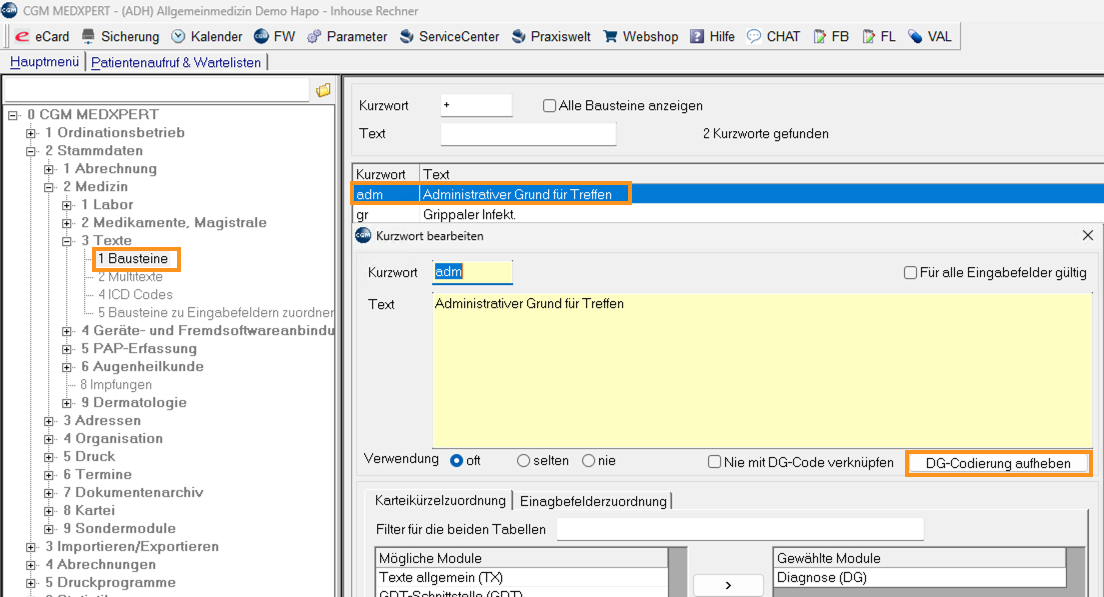Switch to Patientenaufruf & Wartelisten tab

click(176, 62)
